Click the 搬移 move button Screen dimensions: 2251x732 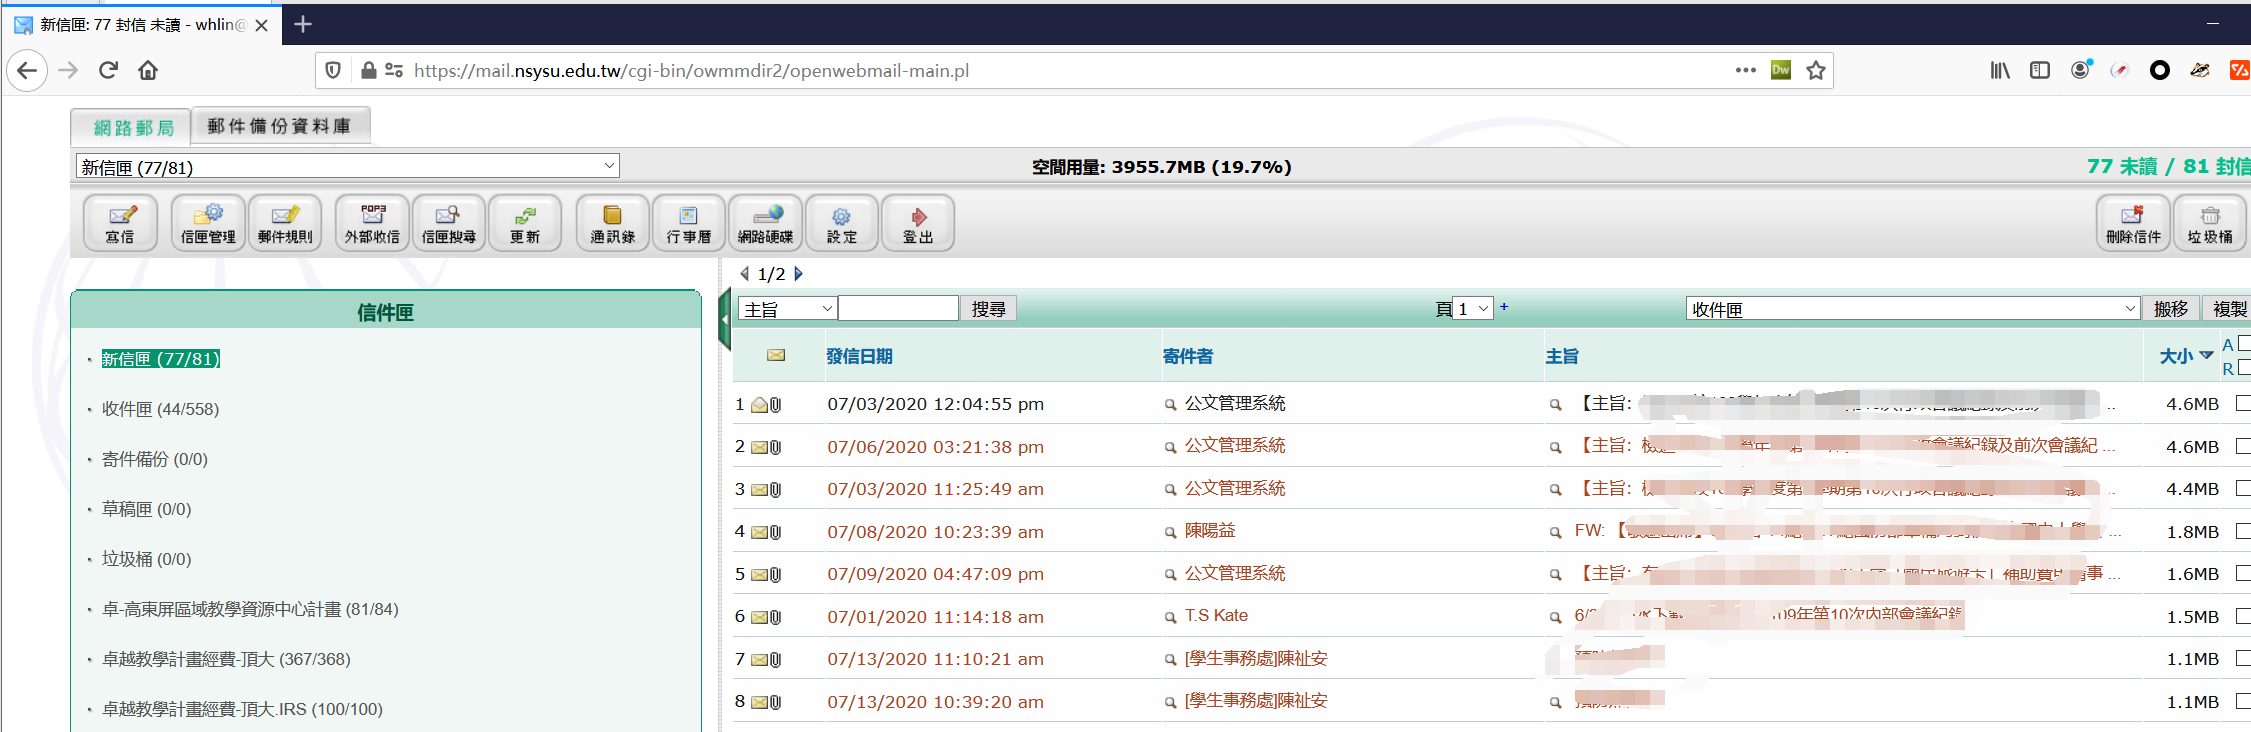tap(2171, 309)
